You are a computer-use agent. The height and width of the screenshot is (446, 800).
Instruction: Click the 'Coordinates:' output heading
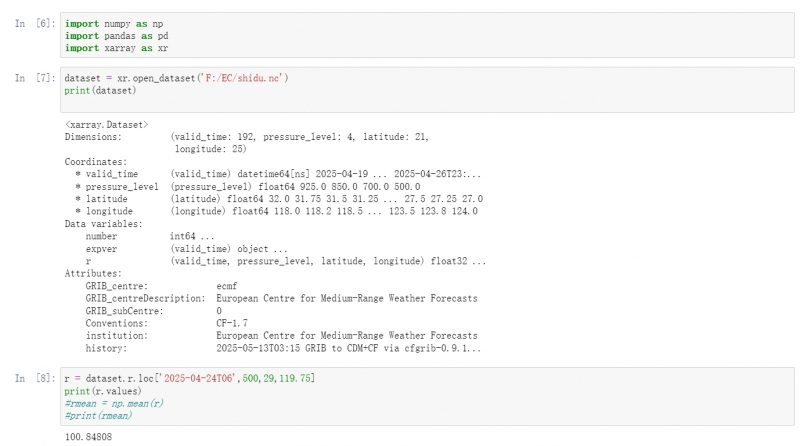[95, 161]
